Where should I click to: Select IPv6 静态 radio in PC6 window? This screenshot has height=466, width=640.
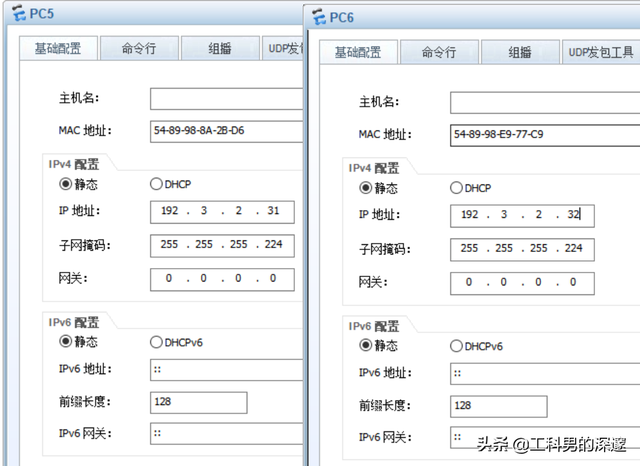pos(365,345)
